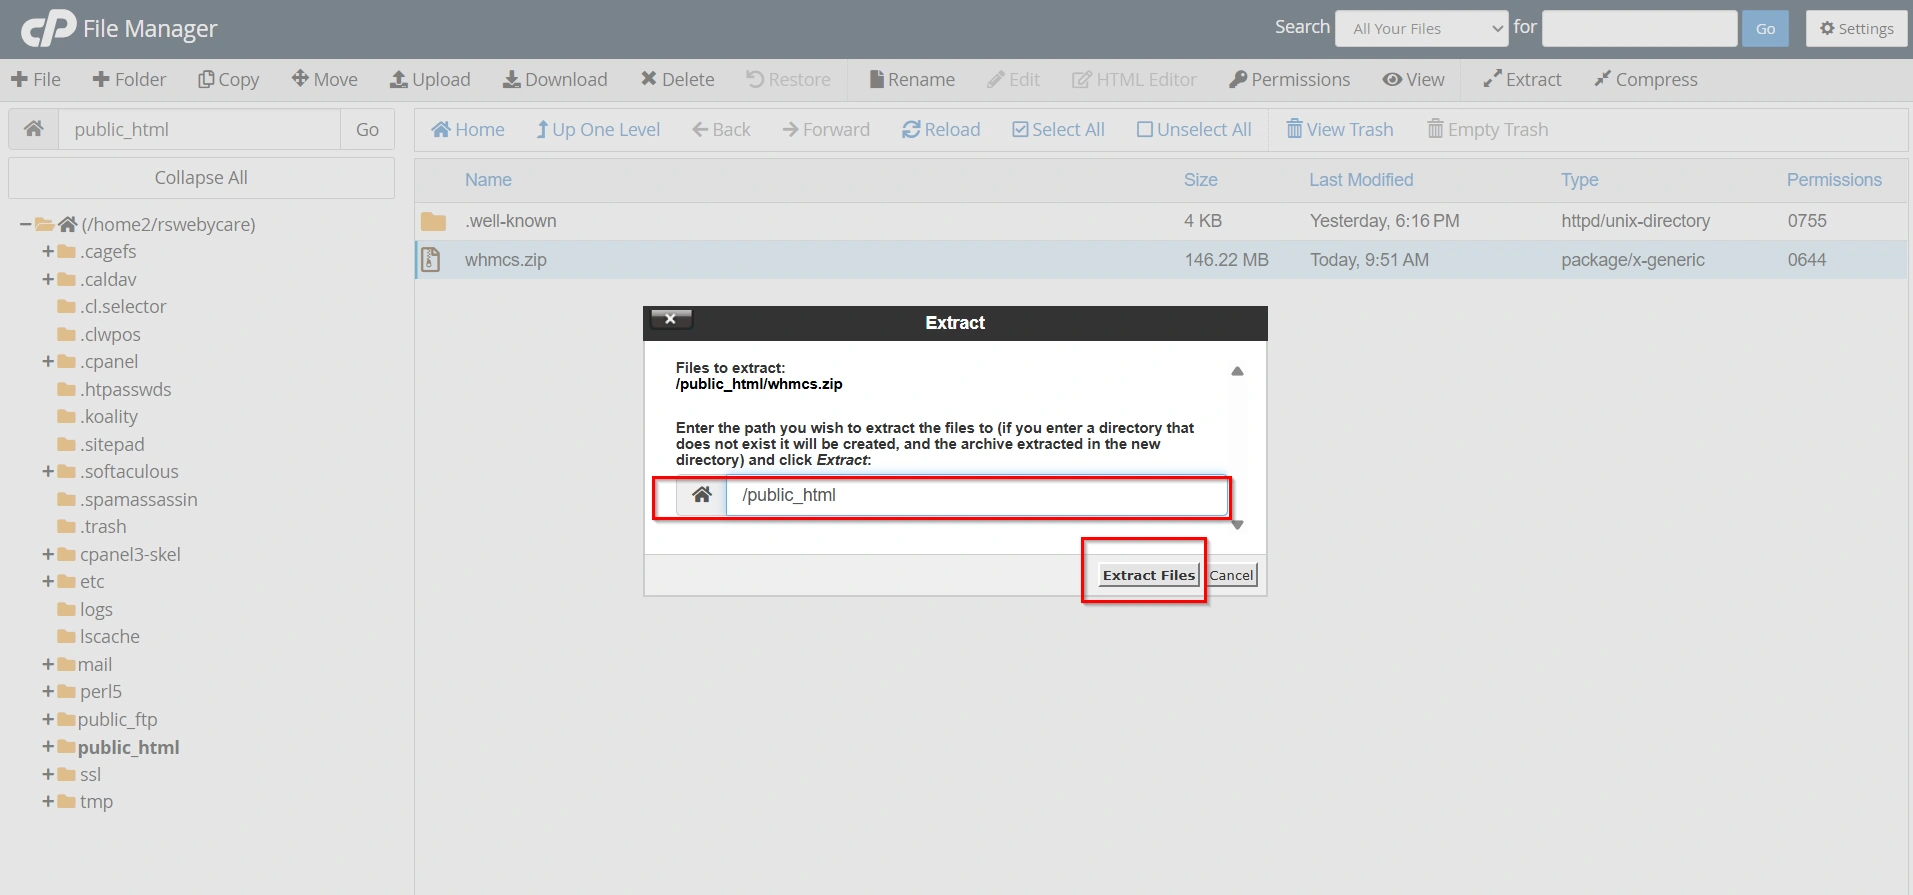Image resolution: width=1913 pixels, height=895 pixels.
Task: Click the public_html path input field
Action: coord(200,129)
